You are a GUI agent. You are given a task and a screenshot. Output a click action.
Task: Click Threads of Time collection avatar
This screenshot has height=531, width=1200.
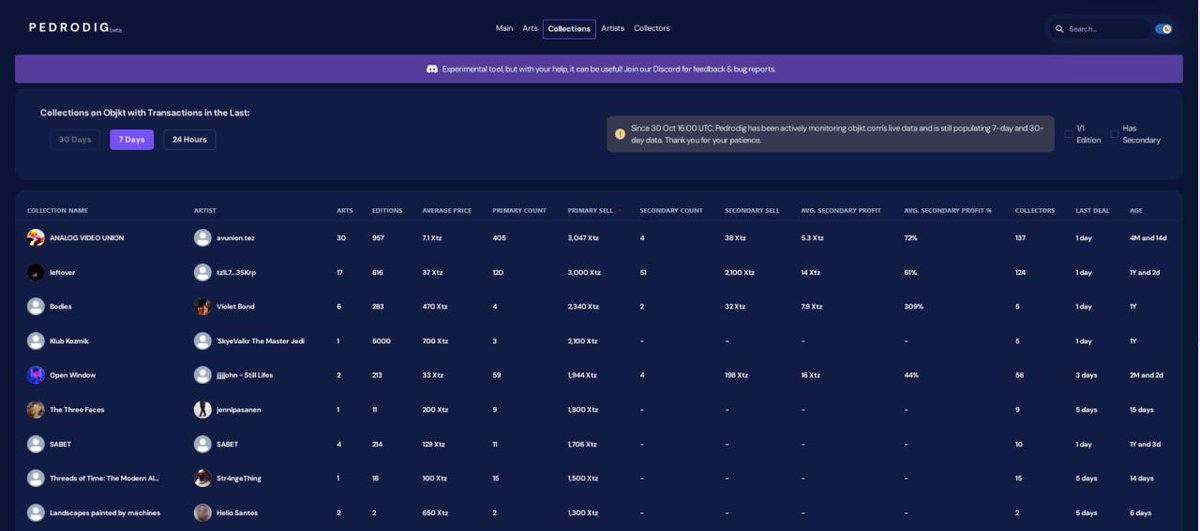[x=36, y=478]
